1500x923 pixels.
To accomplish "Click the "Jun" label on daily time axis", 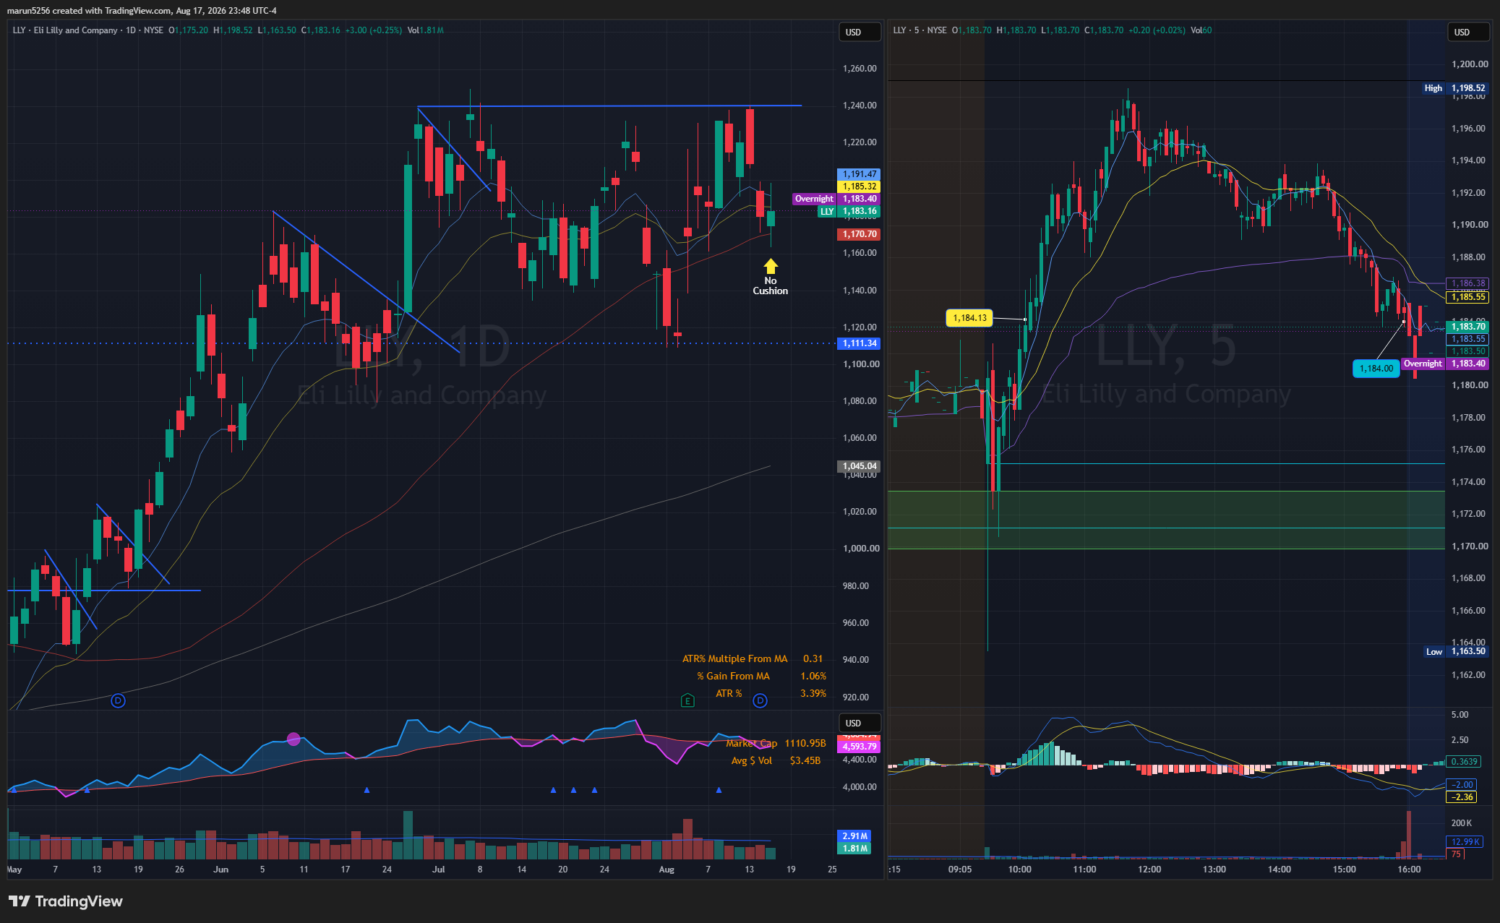I will [221, 870].
